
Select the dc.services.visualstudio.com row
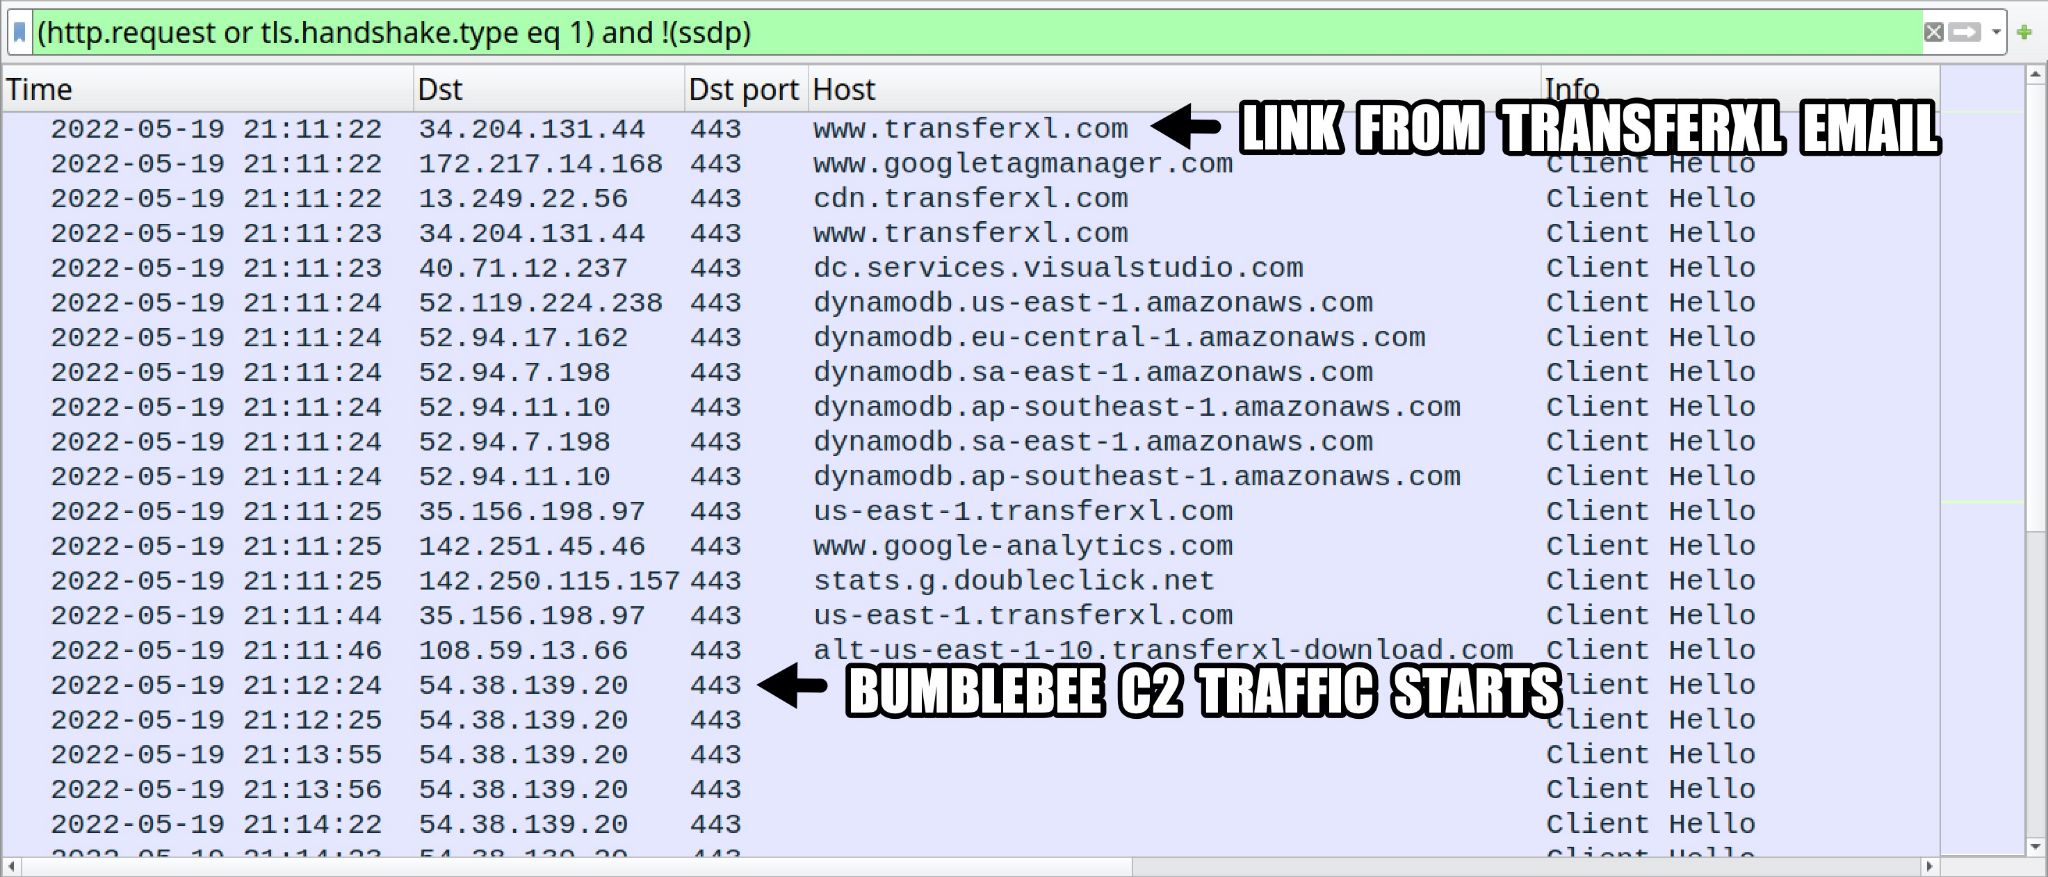coord(970,268)
